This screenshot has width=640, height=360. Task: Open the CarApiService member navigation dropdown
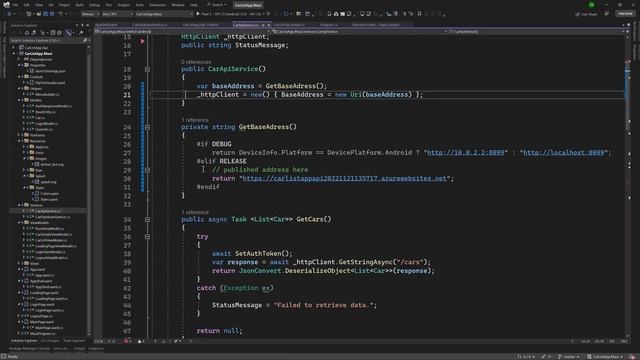coord(536,31)
